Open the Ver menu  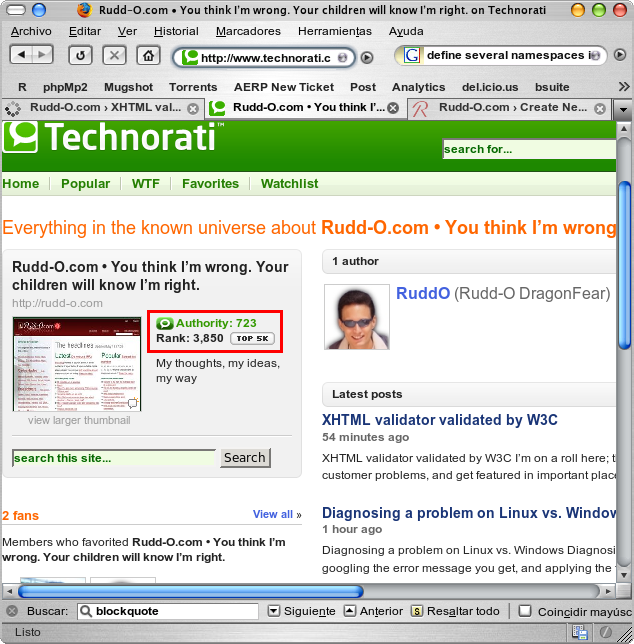[127, 31]
